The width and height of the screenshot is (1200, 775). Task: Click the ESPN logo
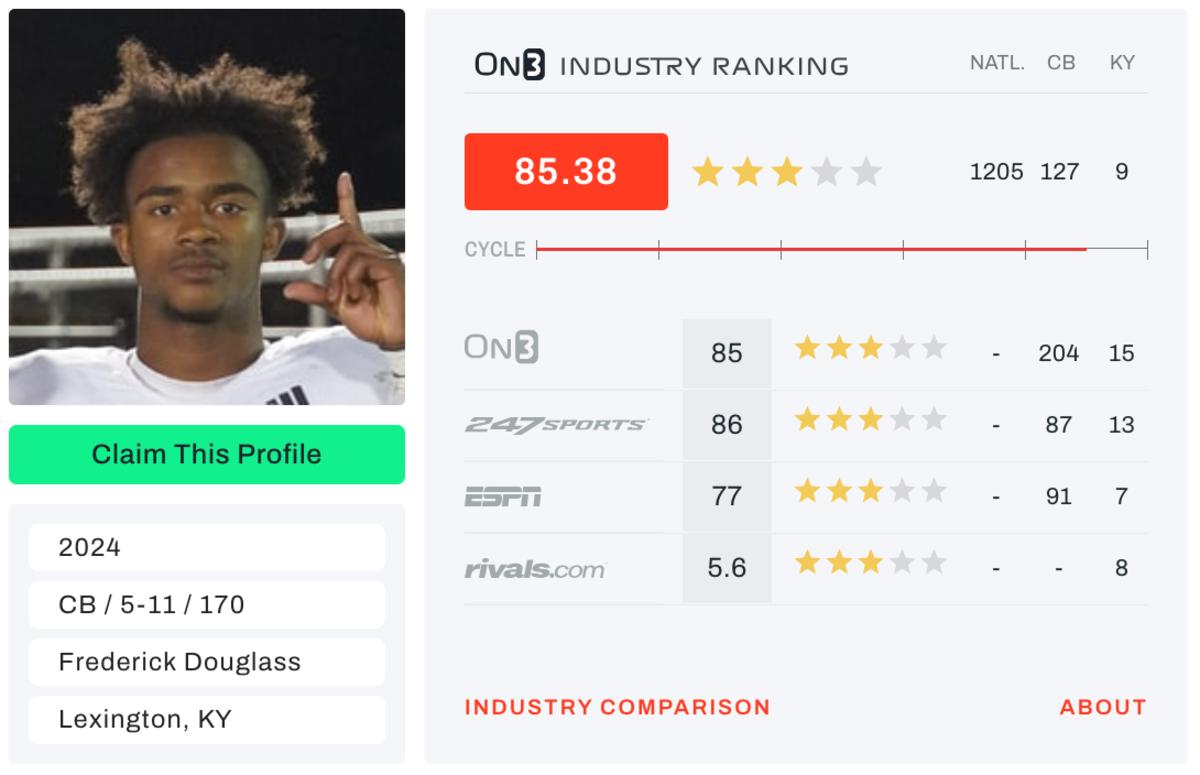coord(503,496)
